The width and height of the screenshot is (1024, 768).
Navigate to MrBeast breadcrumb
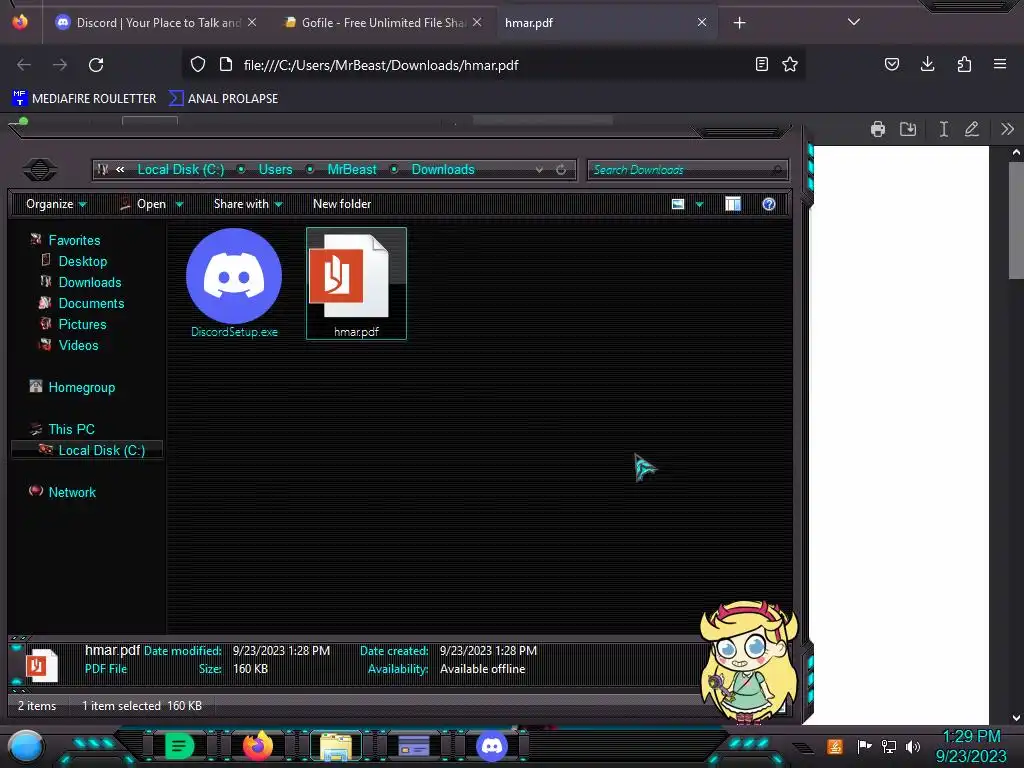(352, 170)
